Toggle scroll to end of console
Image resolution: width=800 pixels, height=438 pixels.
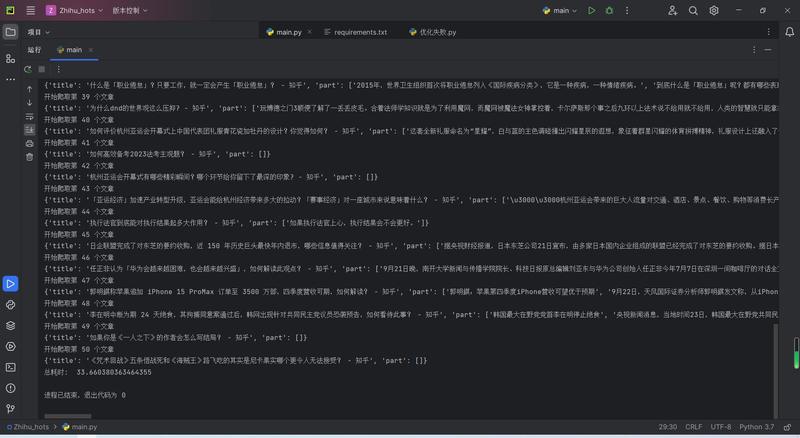[x=30, y=130]
